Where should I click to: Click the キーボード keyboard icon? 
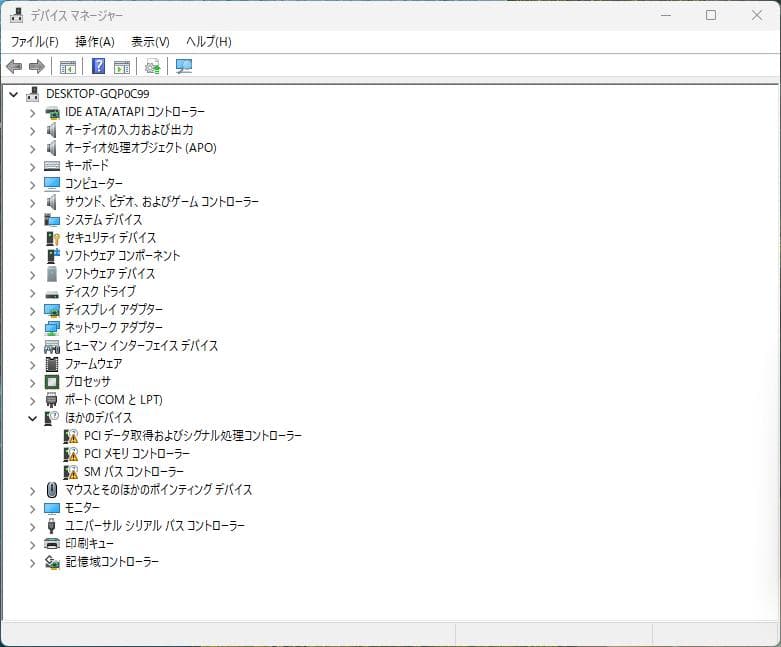click(52, 166)
